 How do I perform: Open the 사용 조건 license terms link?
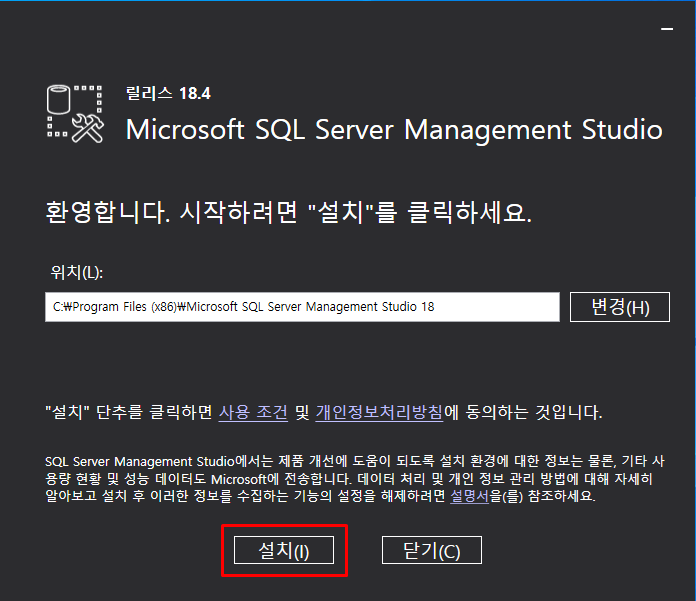253,412
